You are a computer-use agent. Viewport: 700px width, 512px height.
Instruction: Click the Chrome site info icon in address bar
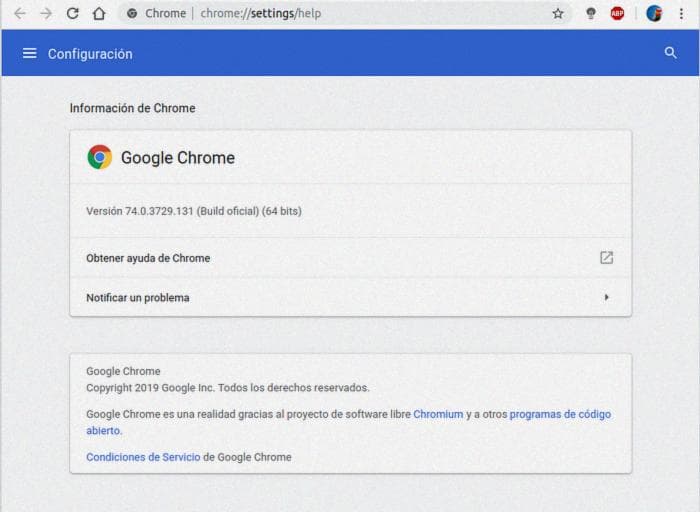(132, 13)
